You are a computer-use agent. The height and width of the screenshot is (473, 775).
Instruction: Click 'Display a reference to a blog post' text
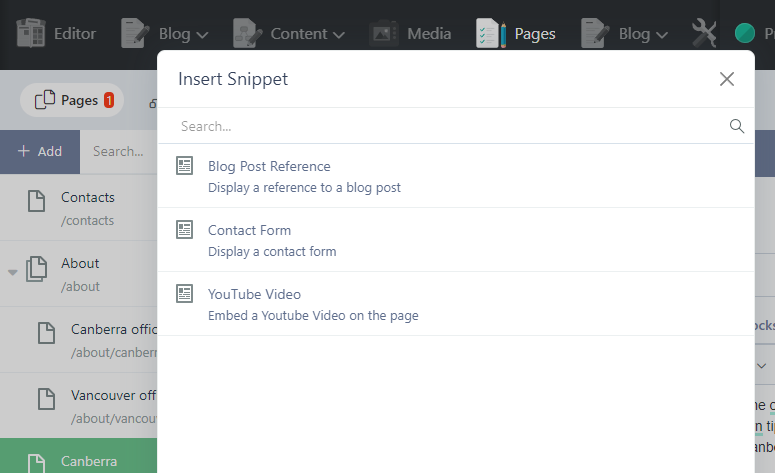(304, 188)
